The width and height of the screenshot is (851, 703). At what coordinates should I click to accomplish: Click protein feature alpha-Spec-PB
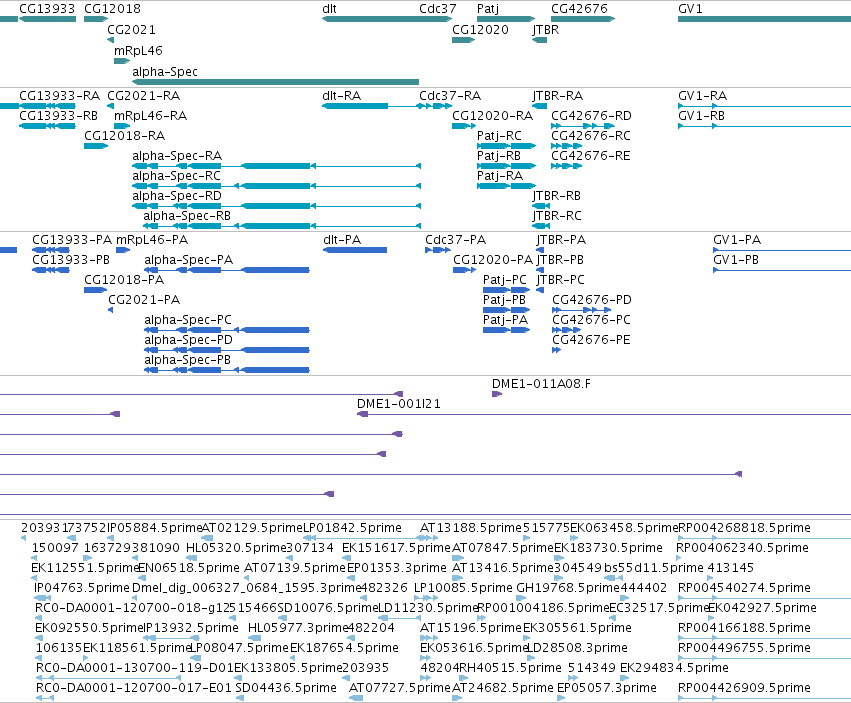227,370
